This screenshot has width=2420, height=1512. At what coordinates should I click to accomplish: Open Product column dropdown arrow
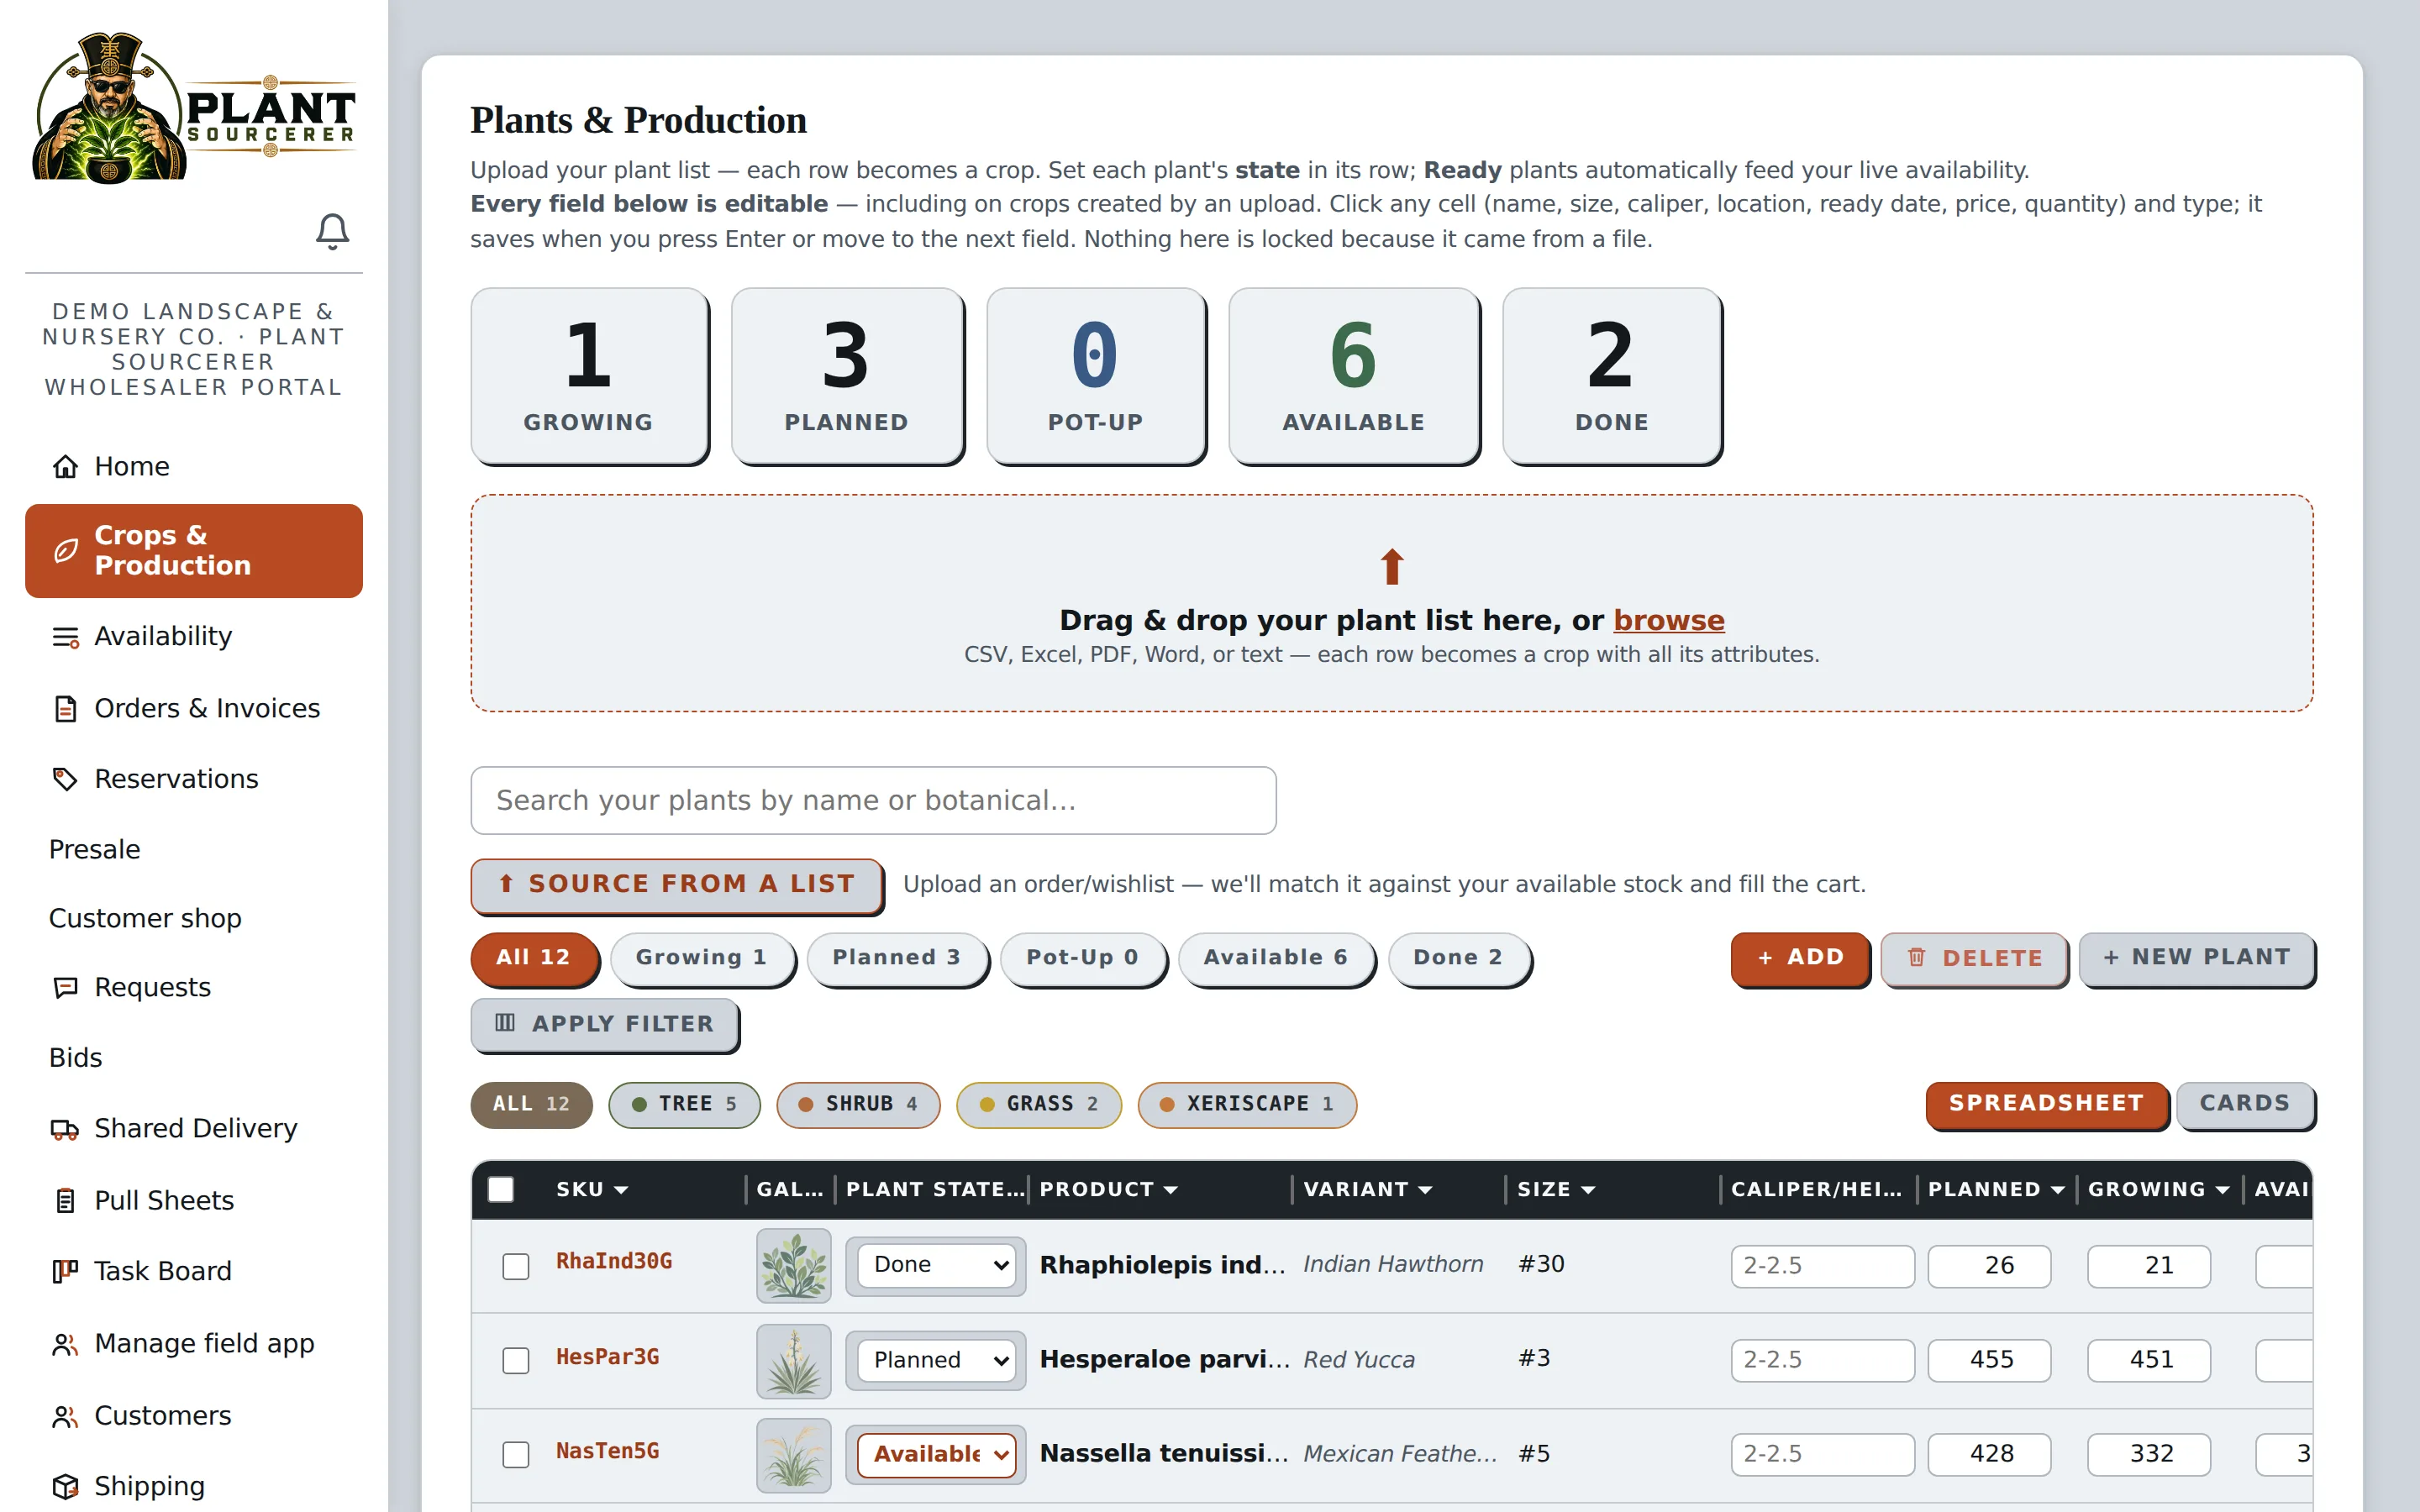click(1170, 1190)
